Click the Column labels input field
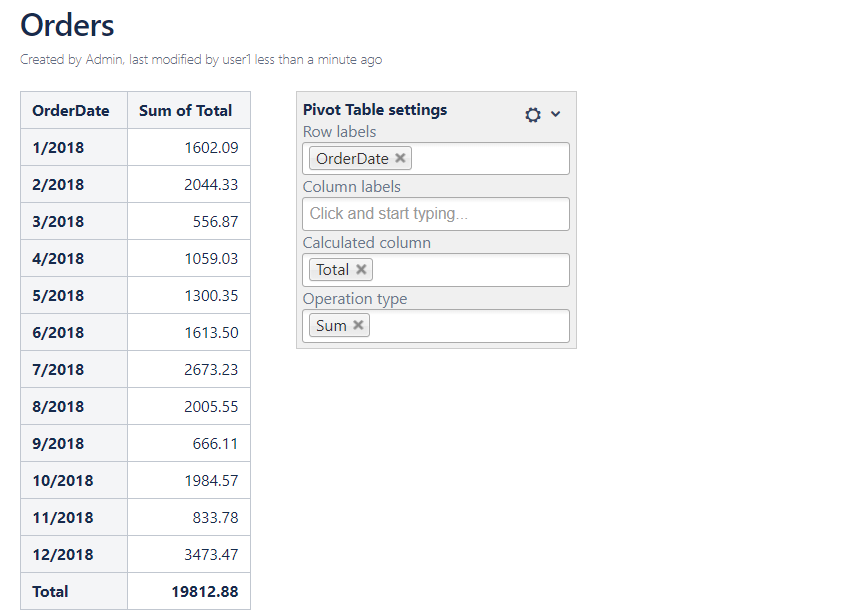This screenshot has width=867, height=616. (435, 214)
